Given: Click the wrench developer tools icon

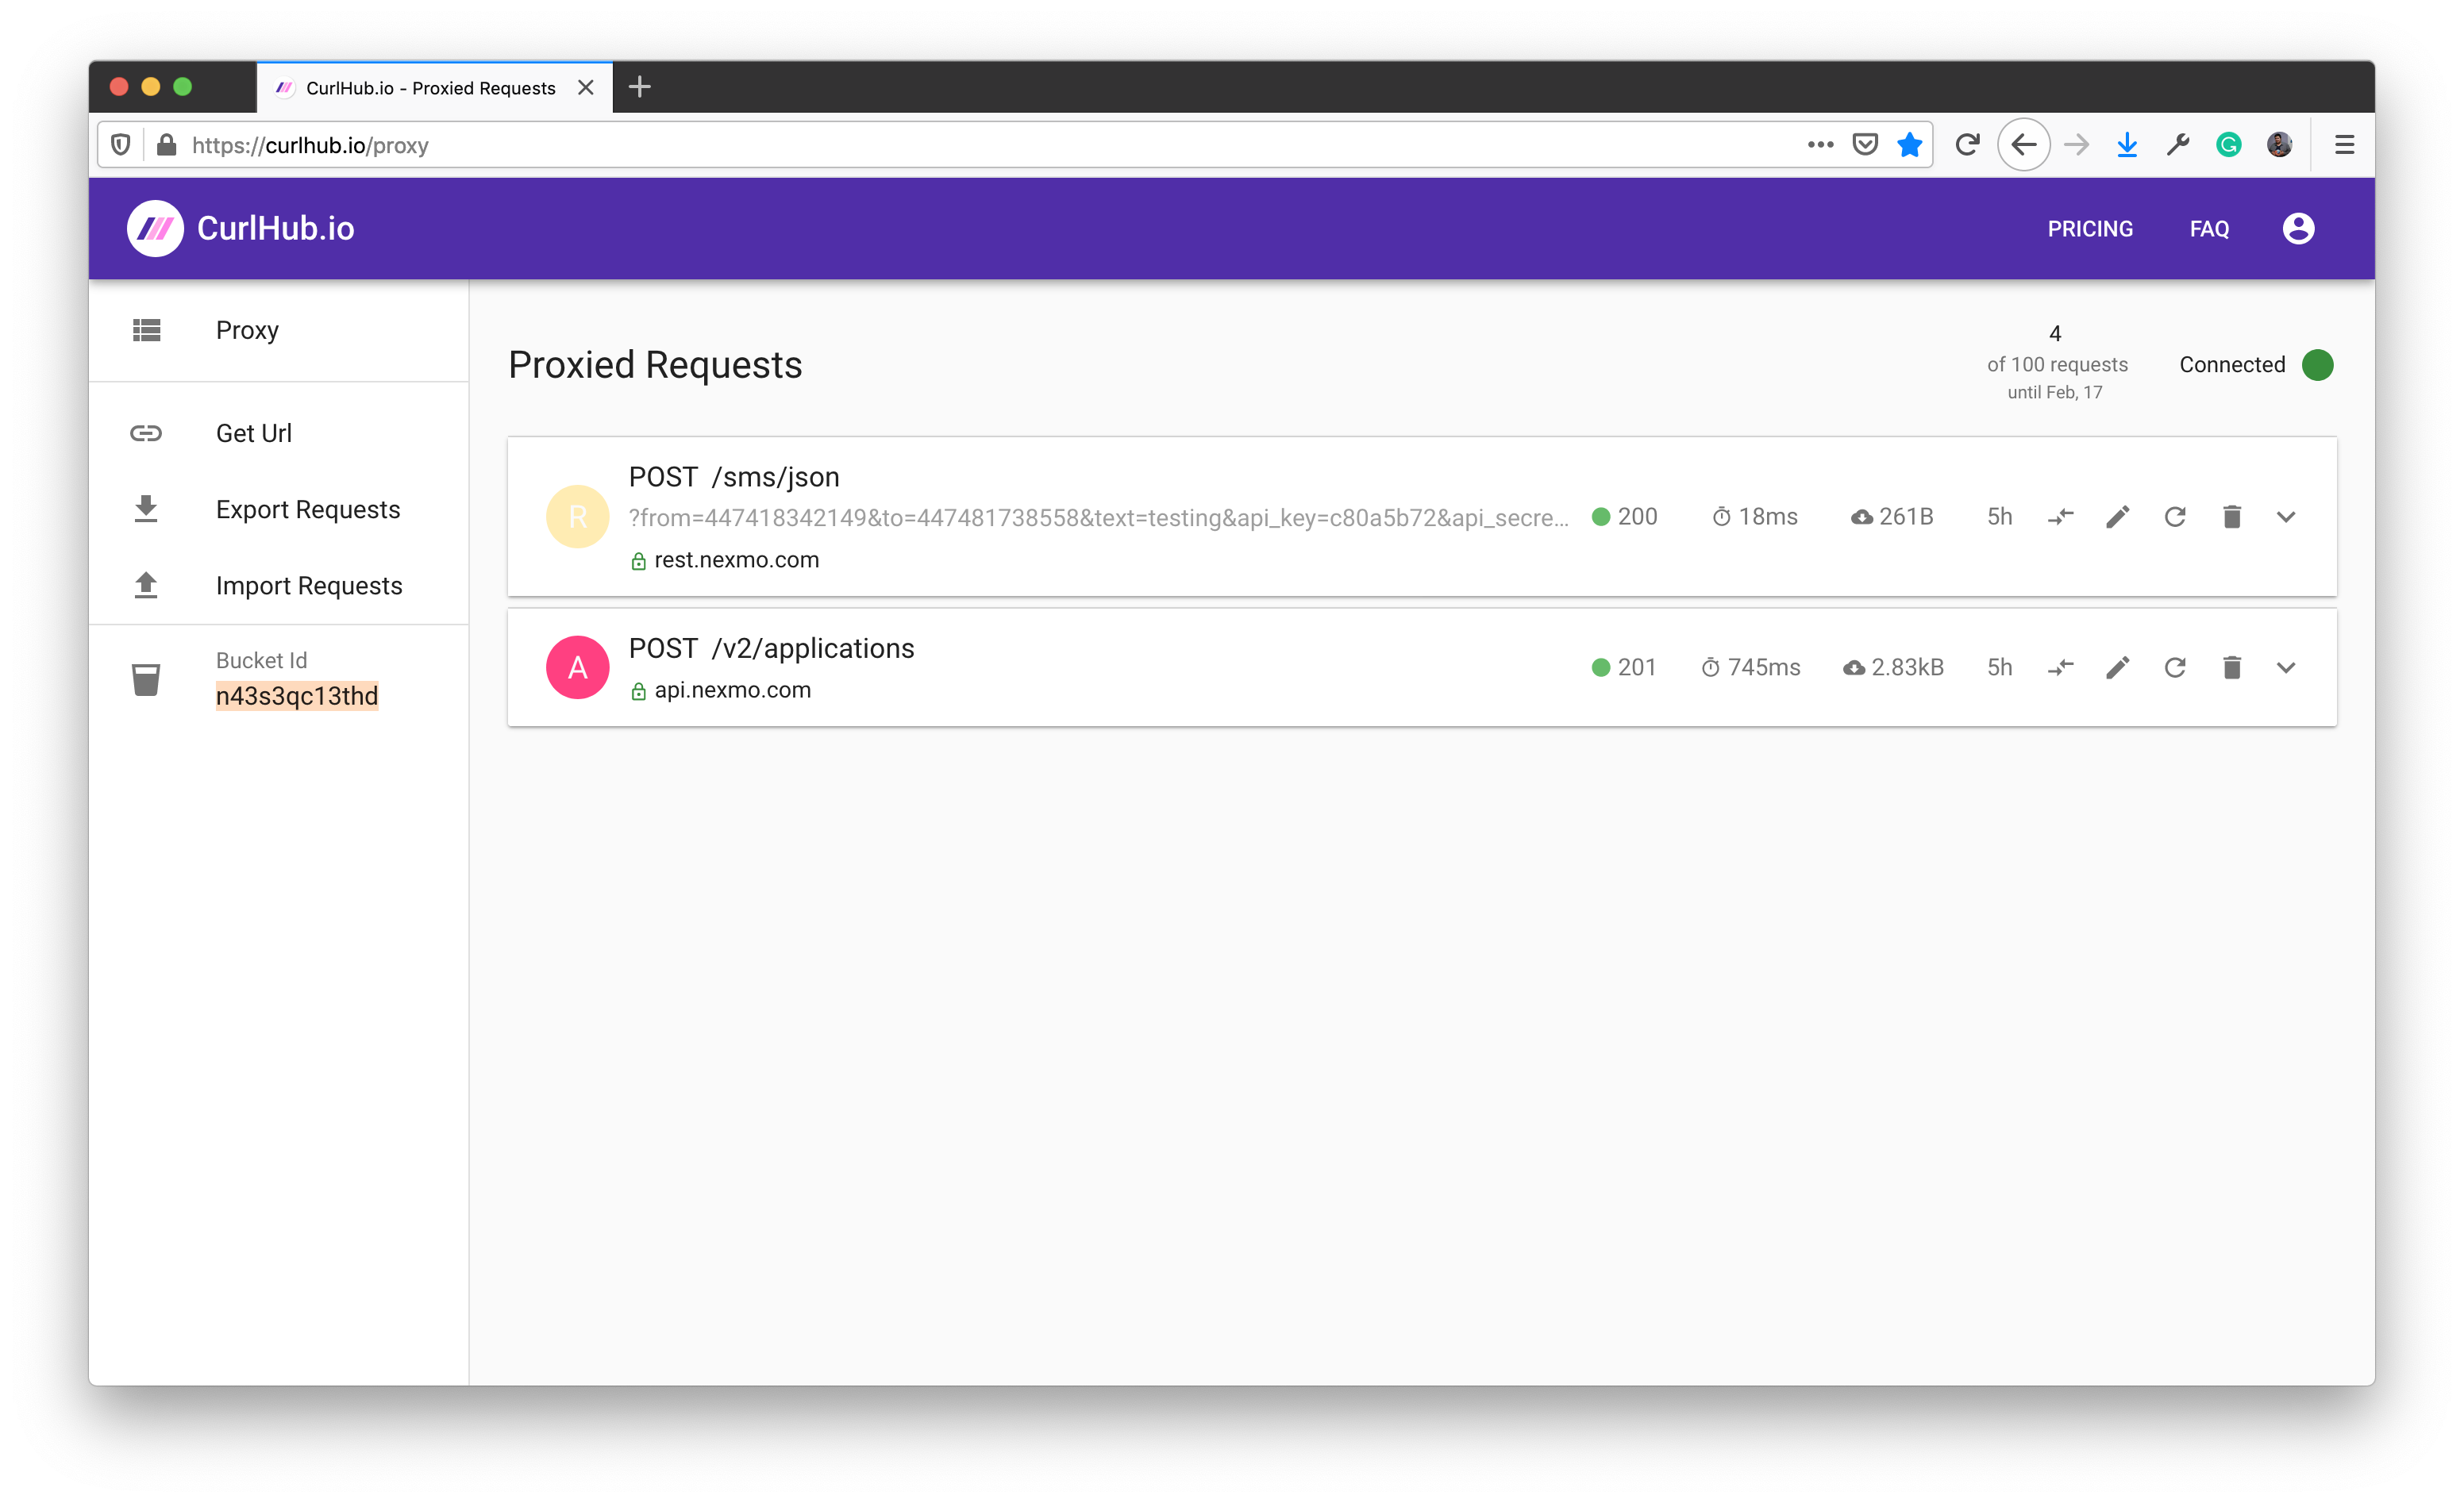Looking at the screenshot, I should pyautogui.click(x=2178, y=145).
